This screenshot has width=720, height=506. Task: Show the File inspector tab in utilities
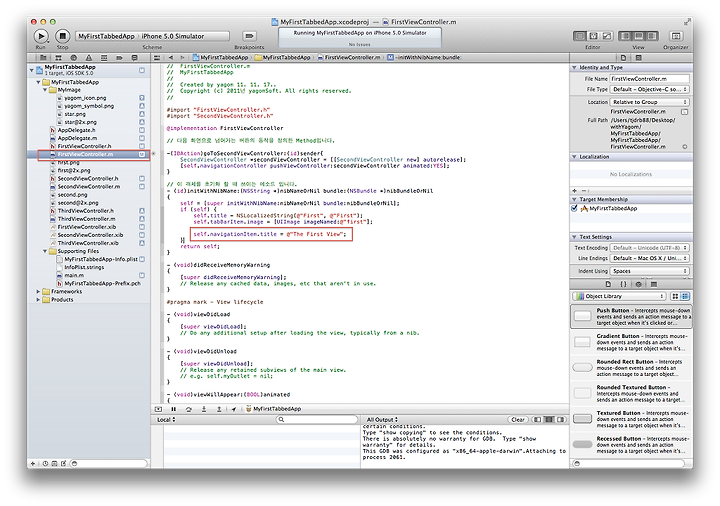click(x=623, y=58)
